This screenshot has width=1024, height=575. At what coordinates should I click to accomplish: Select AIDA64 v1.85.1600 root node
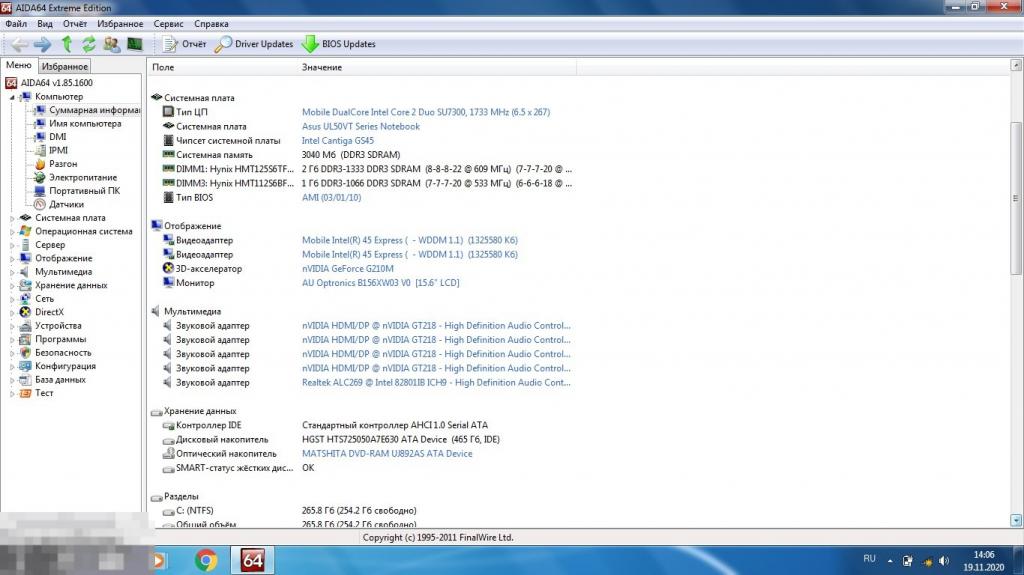point(57,83)
